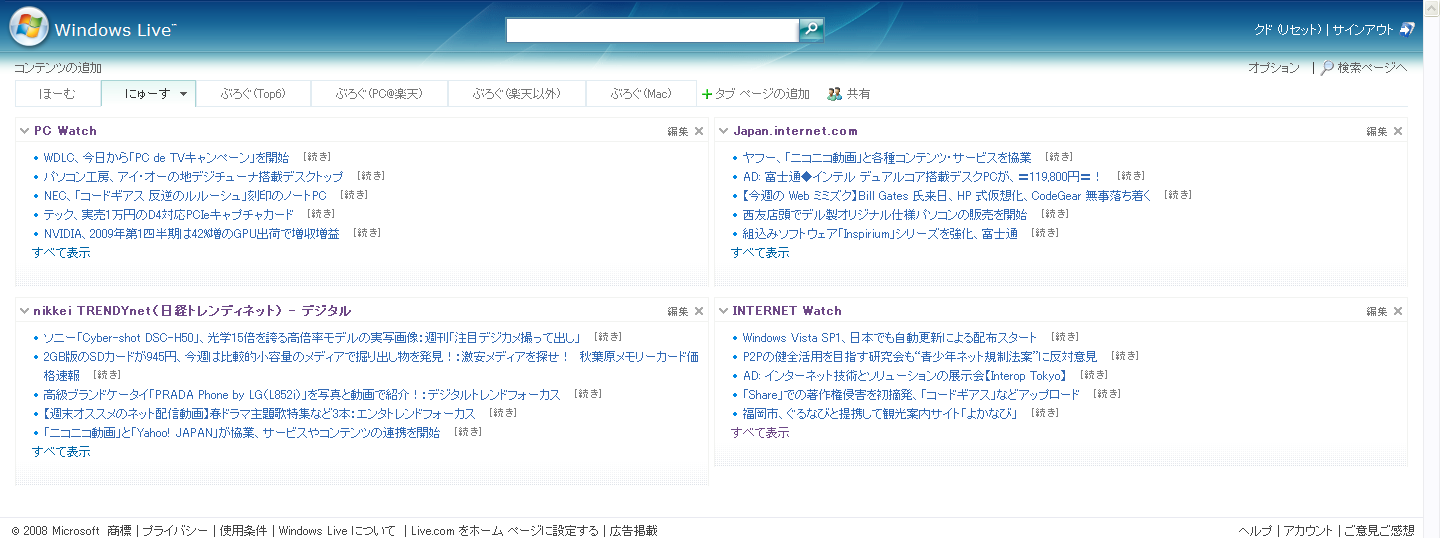Click 続き after テック D4対応 headline
Viewport: 1440px width, 538px height.
321,214
